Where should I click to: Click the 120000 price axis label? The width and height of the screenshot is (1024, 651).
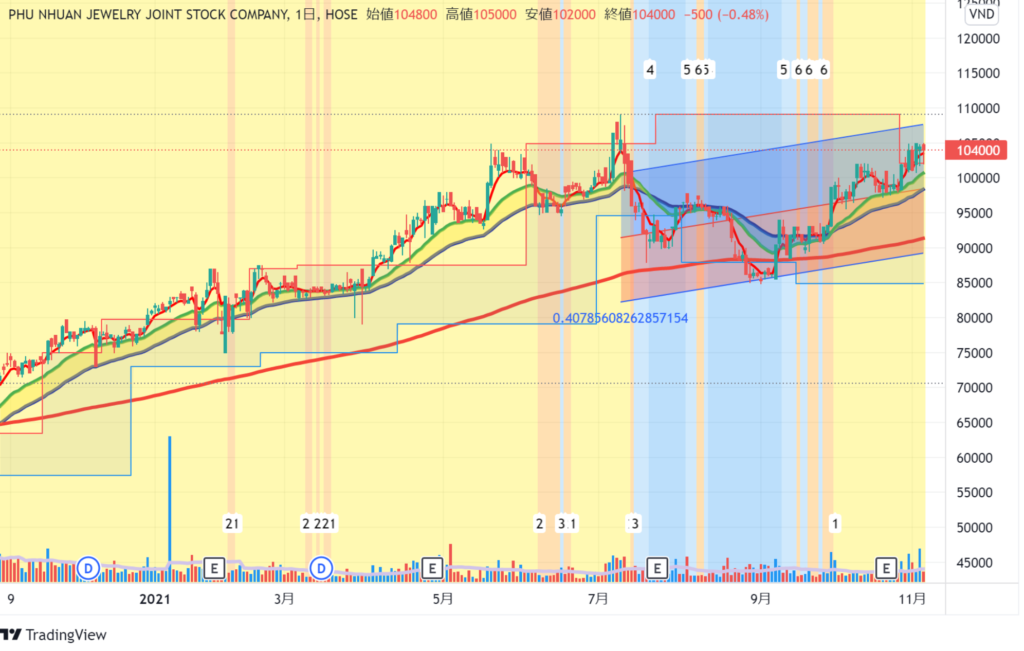tap(978, 39)
